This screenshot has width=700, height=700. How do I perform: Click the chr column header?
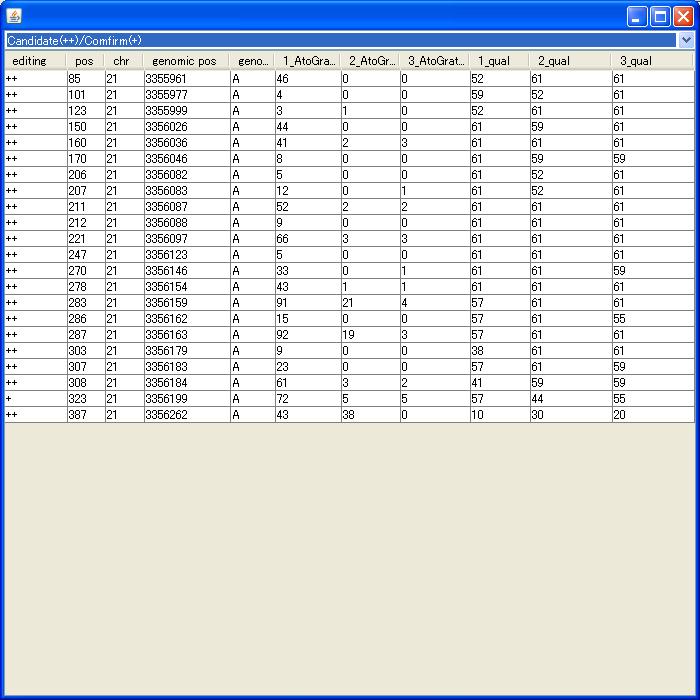click(x=124, y=61)
